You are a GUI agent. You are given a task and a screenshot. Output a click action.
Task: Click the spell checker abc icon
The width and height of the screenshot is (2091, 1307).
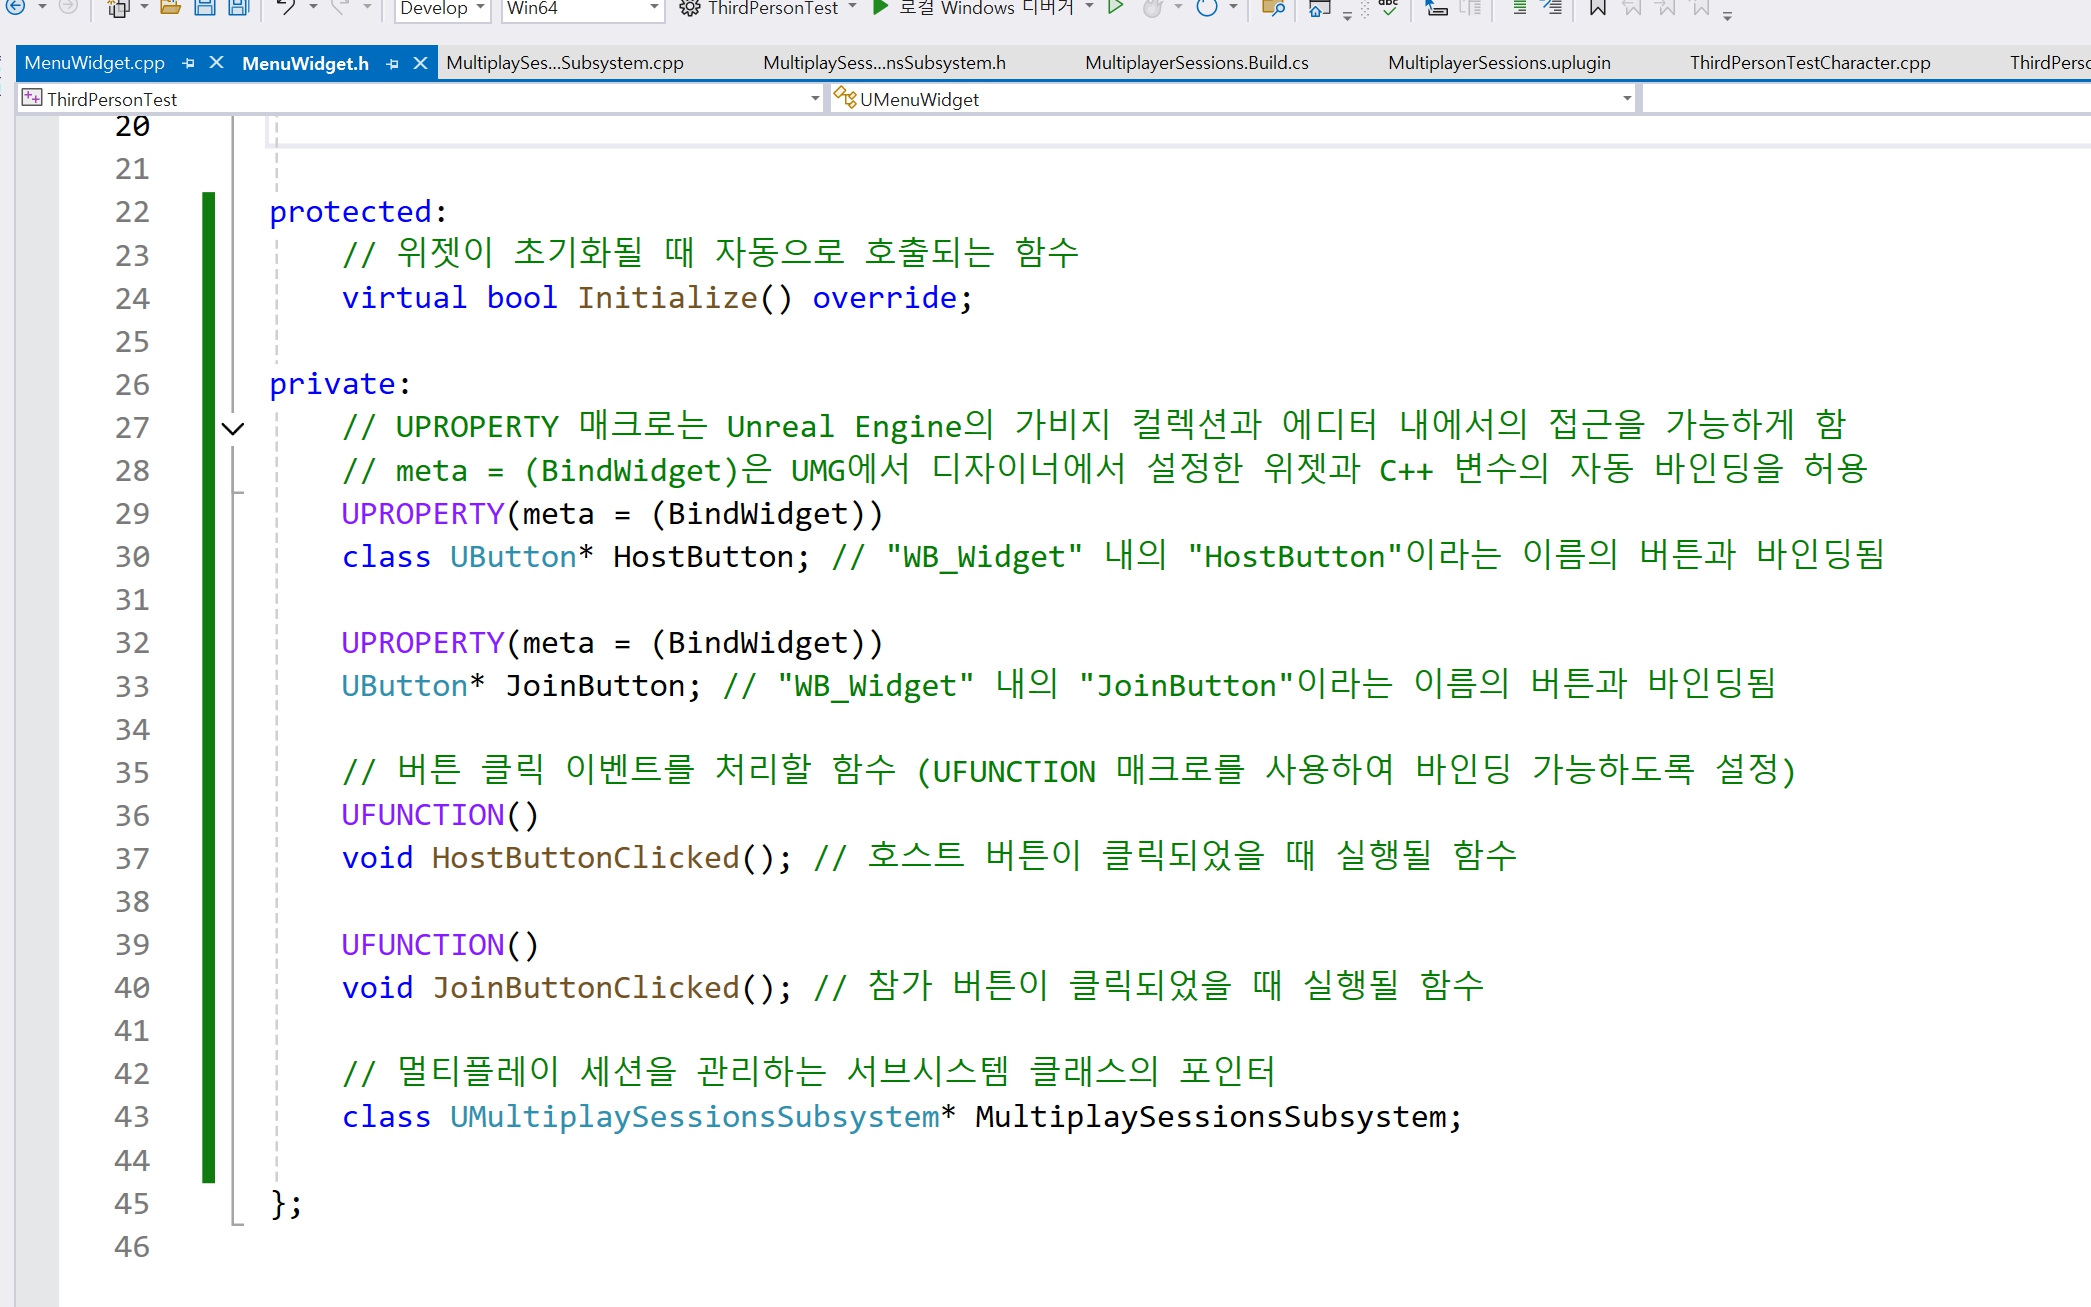pyautogui.click(x=1389, y=8)
